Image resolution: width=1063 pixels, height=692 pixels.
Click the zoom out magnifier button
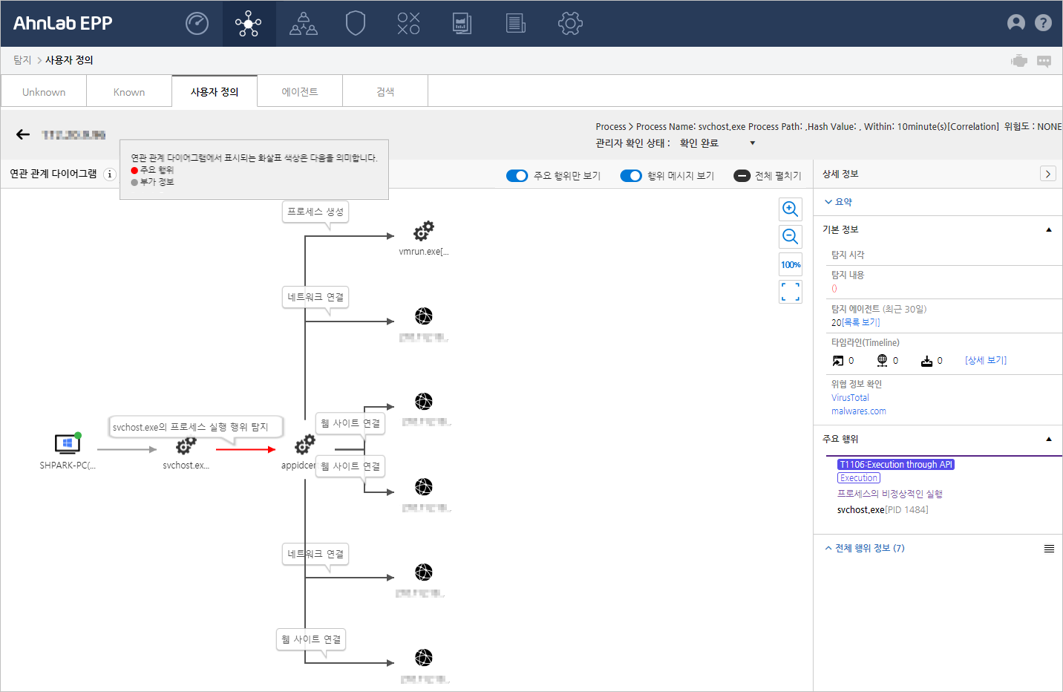tap(790, 237)
